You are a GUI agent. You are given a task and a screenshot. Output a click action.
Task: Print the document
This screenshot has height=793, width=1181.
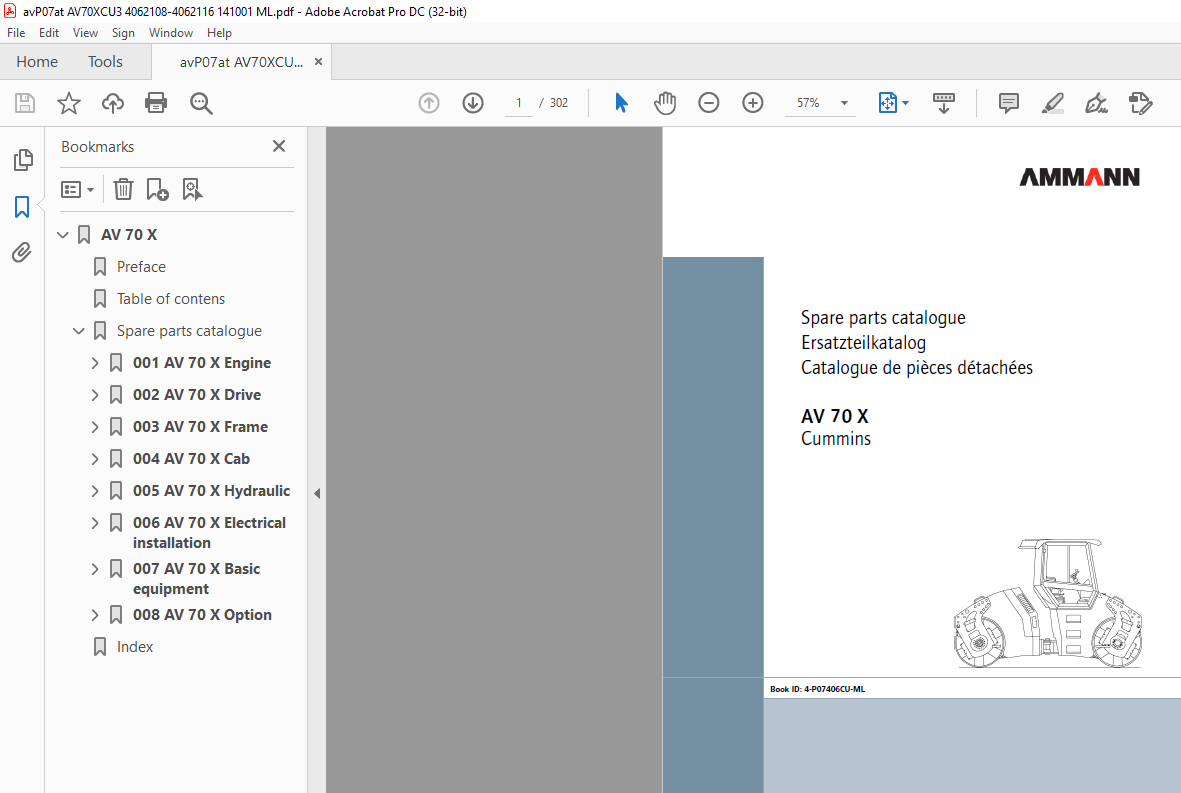pos(156,103)
